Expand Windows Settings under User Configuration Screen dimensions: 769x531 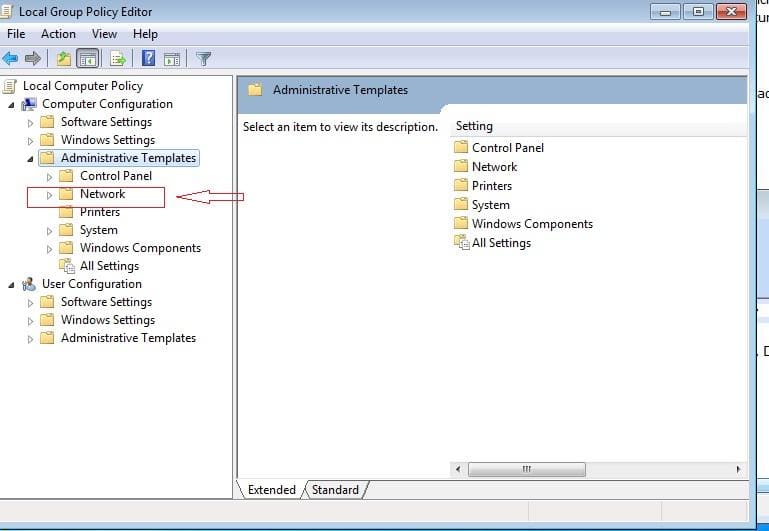click(x=30, y=321)
